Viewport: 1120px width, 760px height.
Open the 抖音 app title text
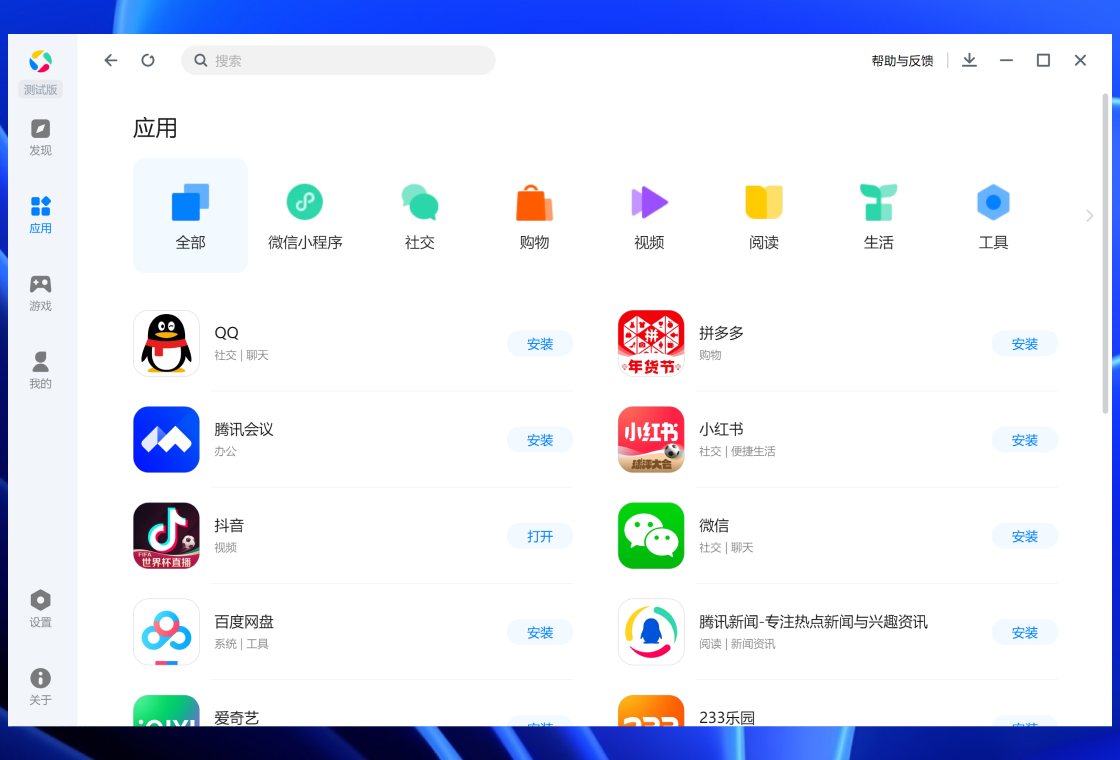(x=229, y=526)
